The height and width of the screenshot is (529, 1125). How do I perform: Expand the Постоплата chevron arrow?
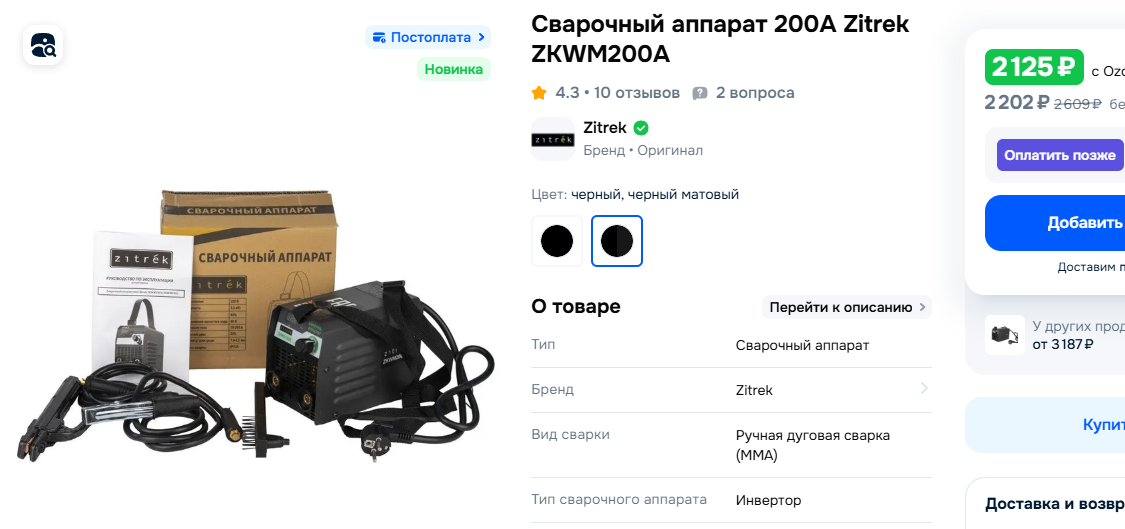(481, 37)
